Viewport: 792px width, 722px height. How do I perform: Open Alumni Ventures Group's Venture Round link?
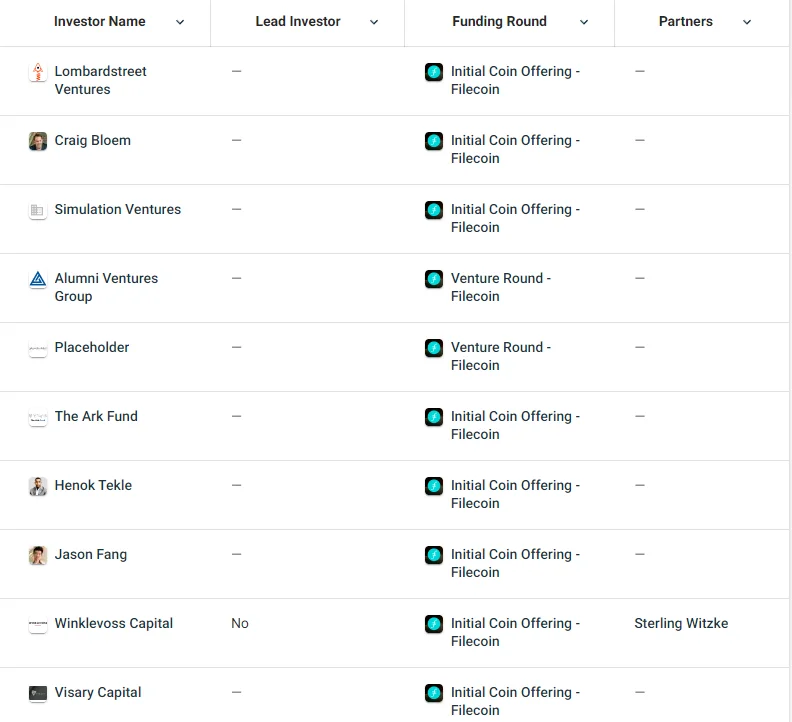pos(501,287)
